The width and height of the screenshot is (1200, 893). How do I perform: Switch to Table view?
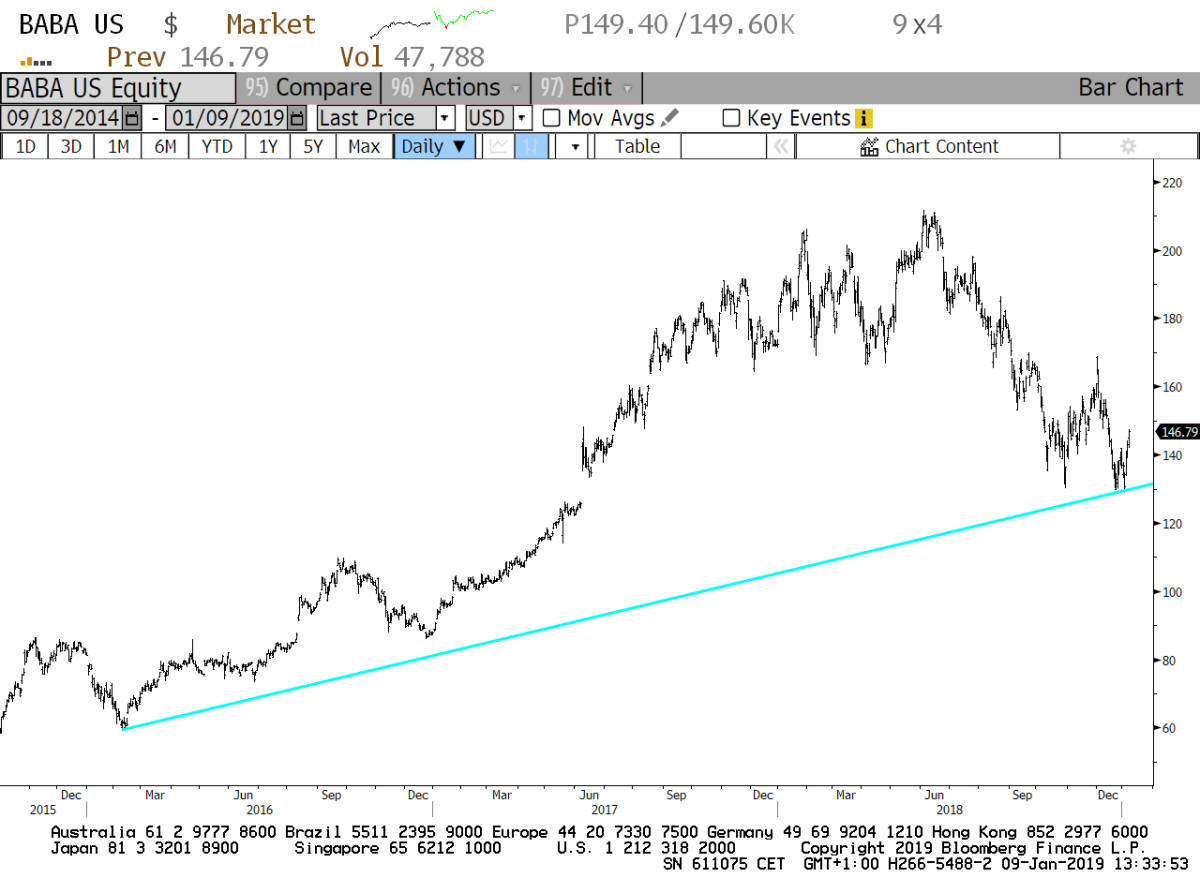(x=637, y=146)
